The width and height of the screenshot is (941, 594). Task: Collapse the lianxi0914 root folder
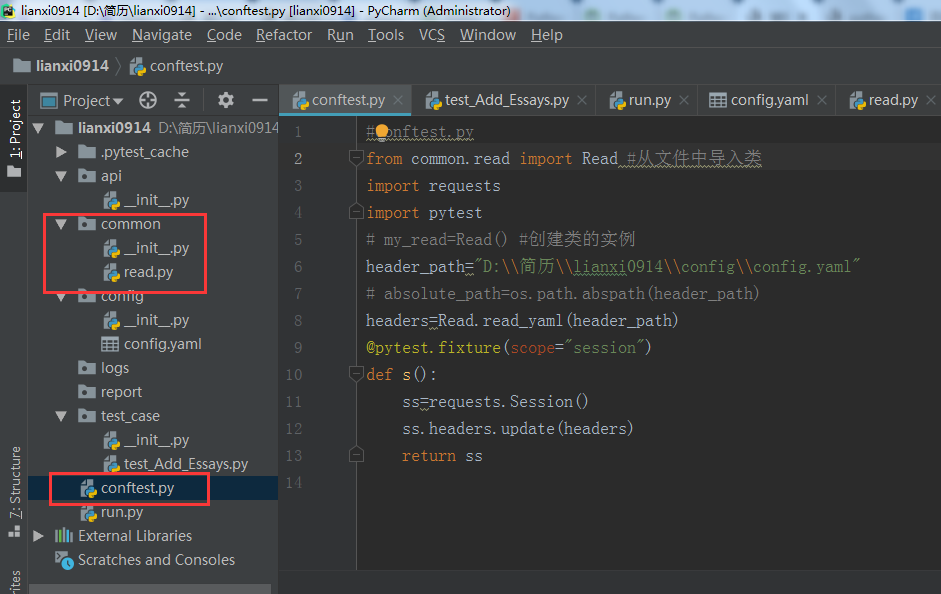(39, 128)
